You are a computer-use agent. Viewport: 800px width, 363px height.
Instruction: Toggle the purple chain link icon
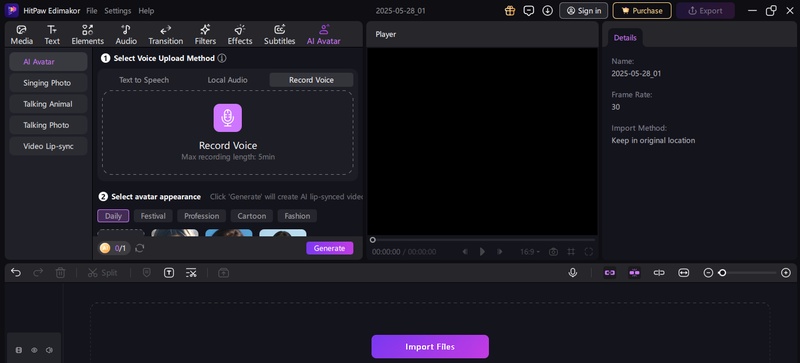610,273
